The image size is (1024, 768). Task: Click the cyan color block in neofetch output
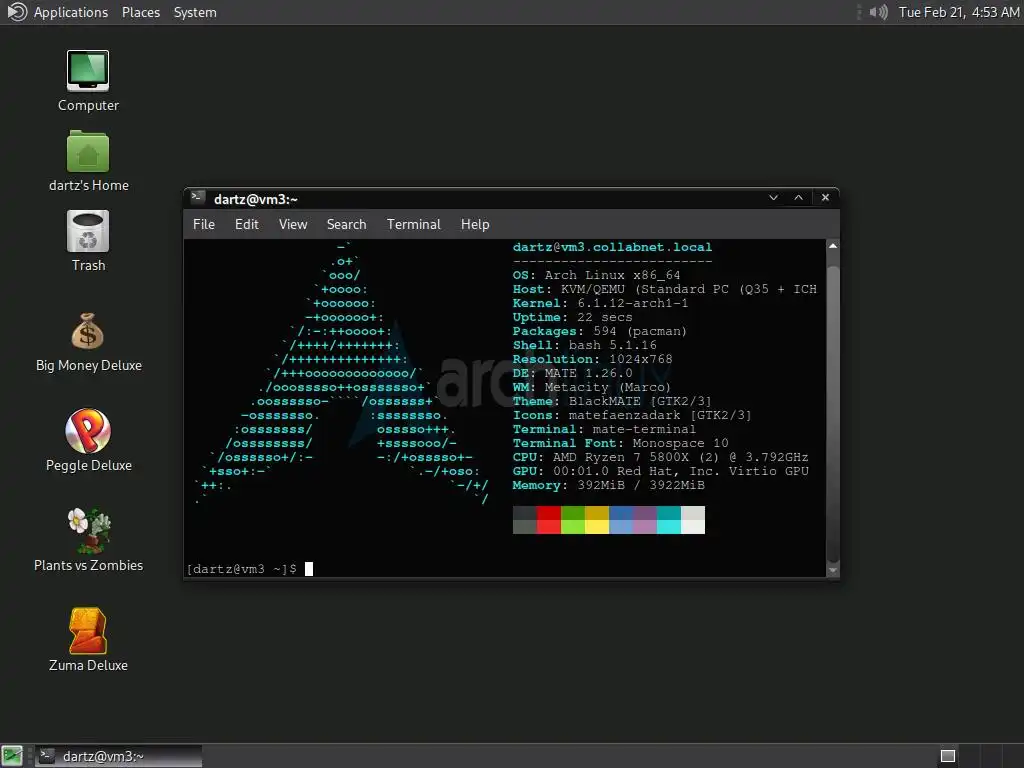coord(669,520)
